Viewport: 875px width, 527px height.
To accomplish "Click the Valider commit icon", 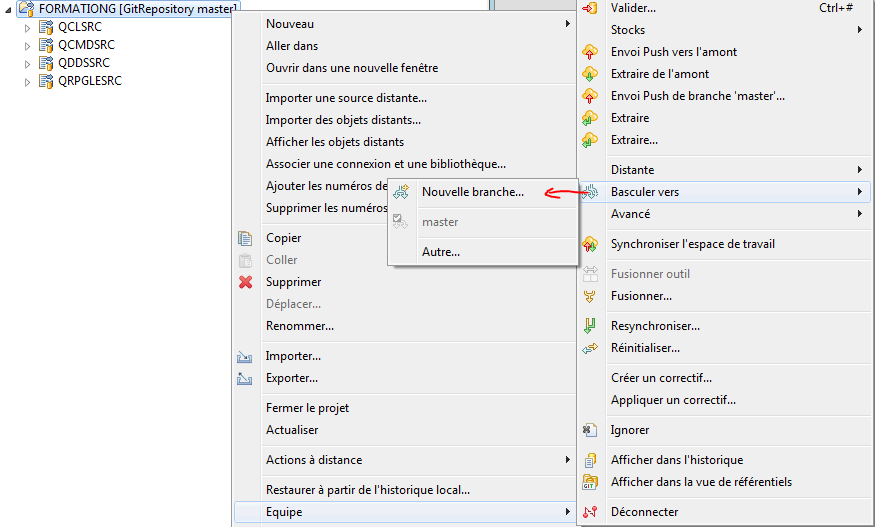I will [x=590, y=8].
